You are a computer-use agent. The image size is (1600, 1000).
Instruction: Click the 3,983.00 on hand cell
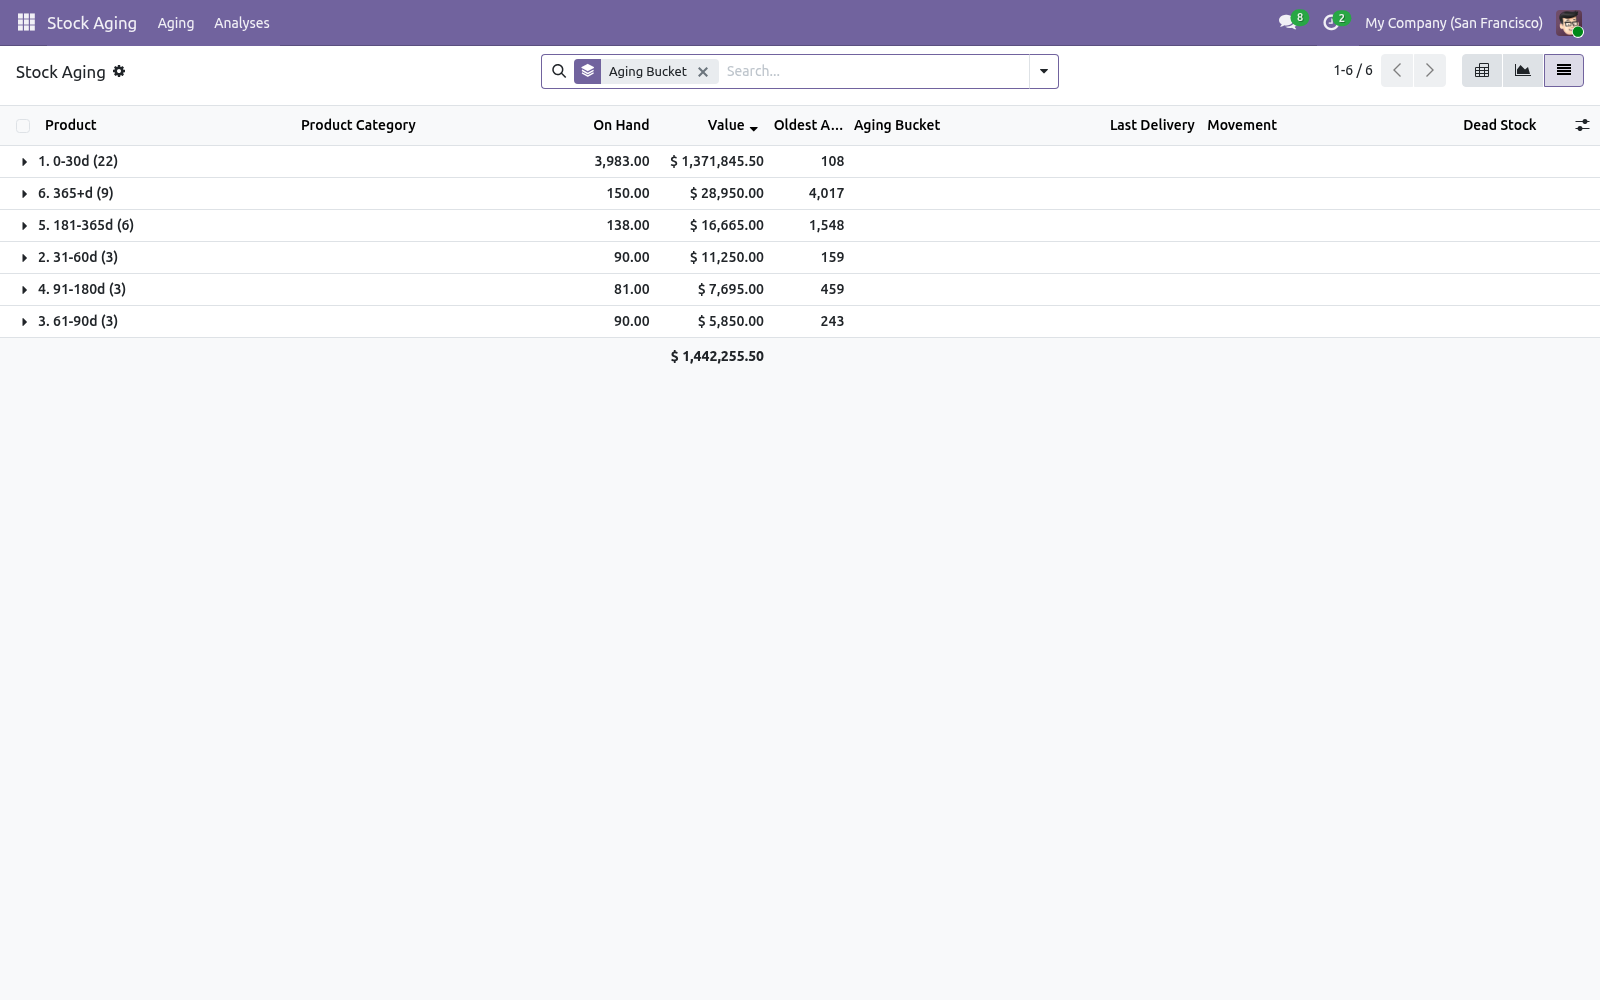622,161
